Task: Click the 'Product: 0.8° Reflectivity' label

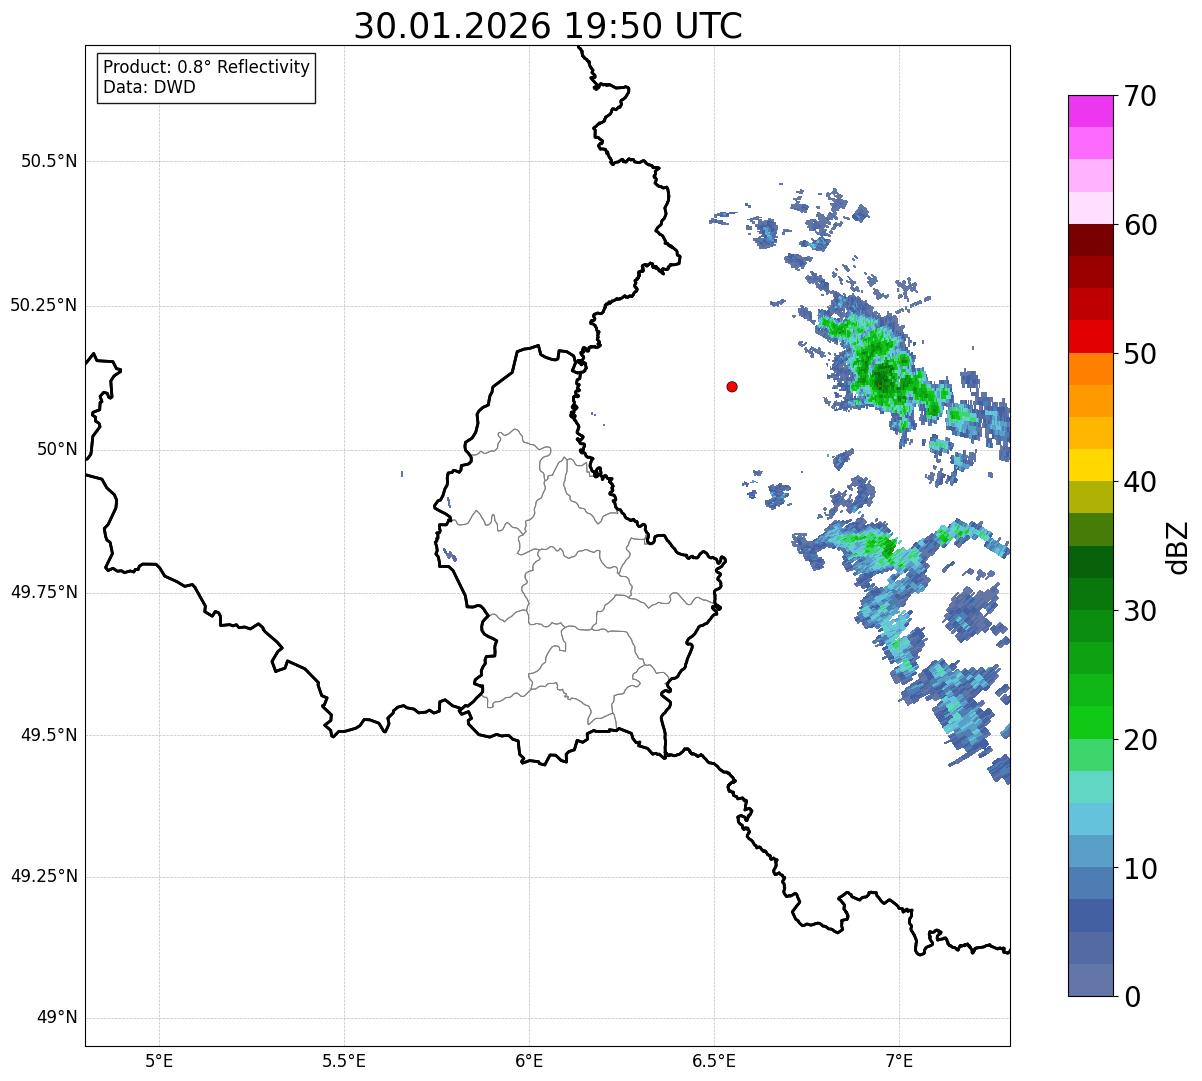Action: (x=207, y=67)
